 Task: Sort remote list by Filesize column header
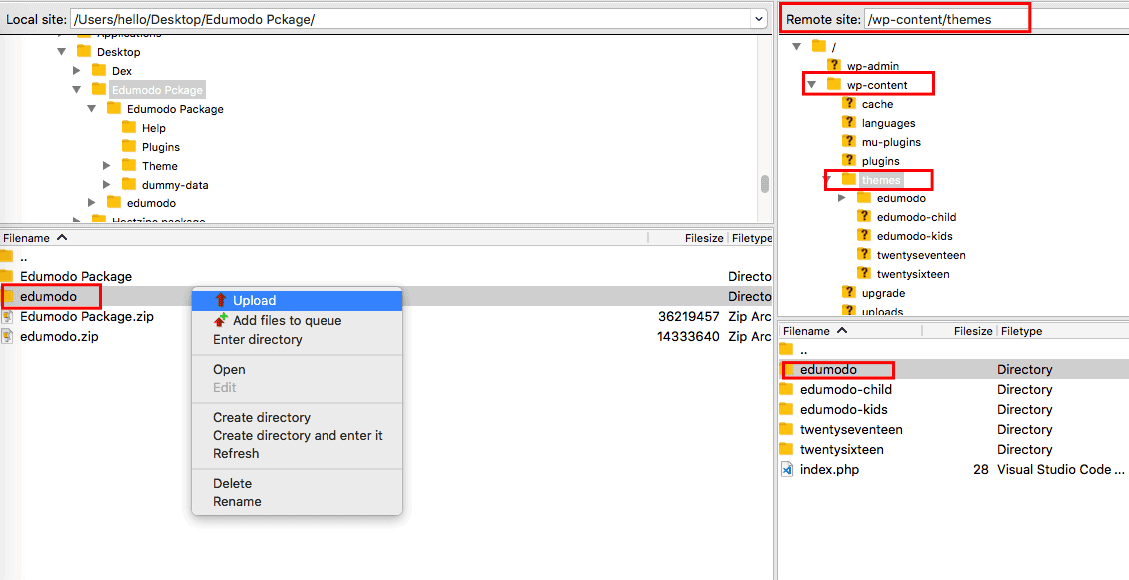pyautogui.click(x=971, y=331)
